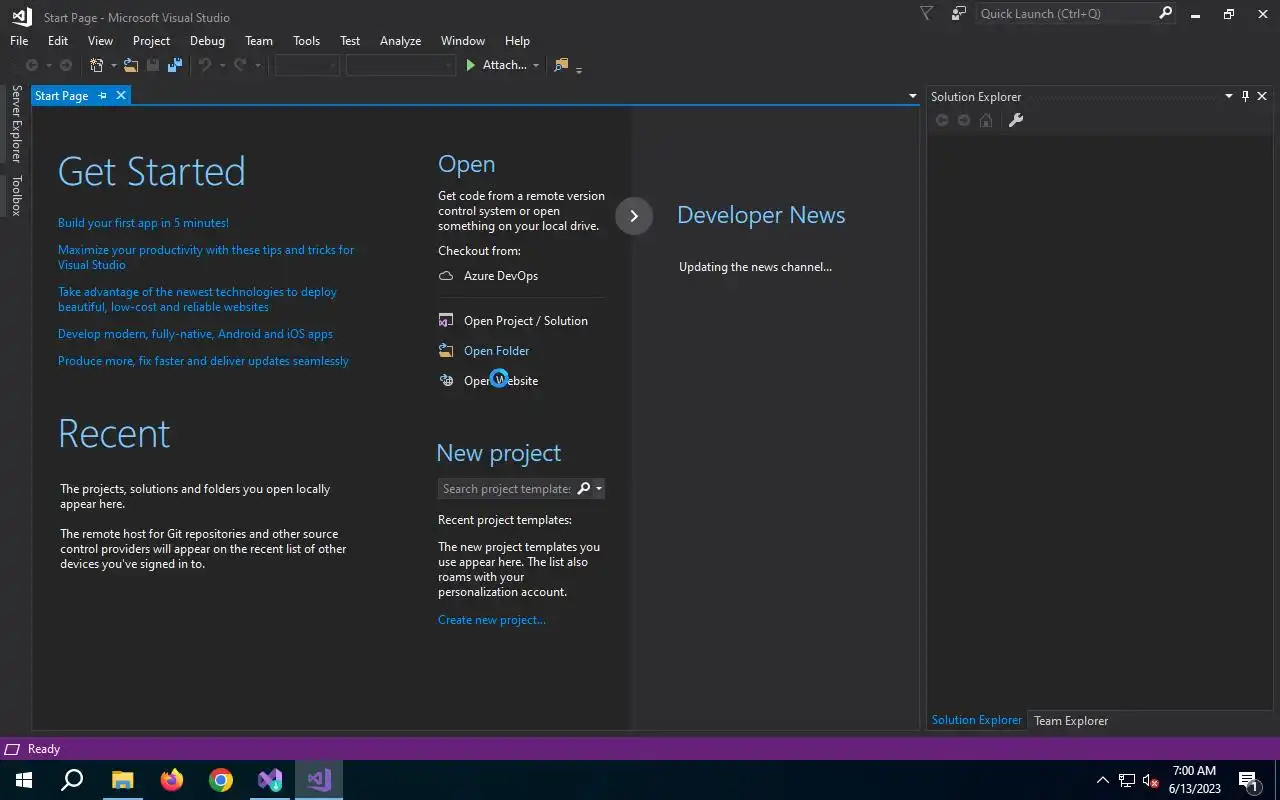Viewport: 1280px width, 800px height.
Task: Click Solution Explorer Properties wrench icon
Action: pos(1016,120)
